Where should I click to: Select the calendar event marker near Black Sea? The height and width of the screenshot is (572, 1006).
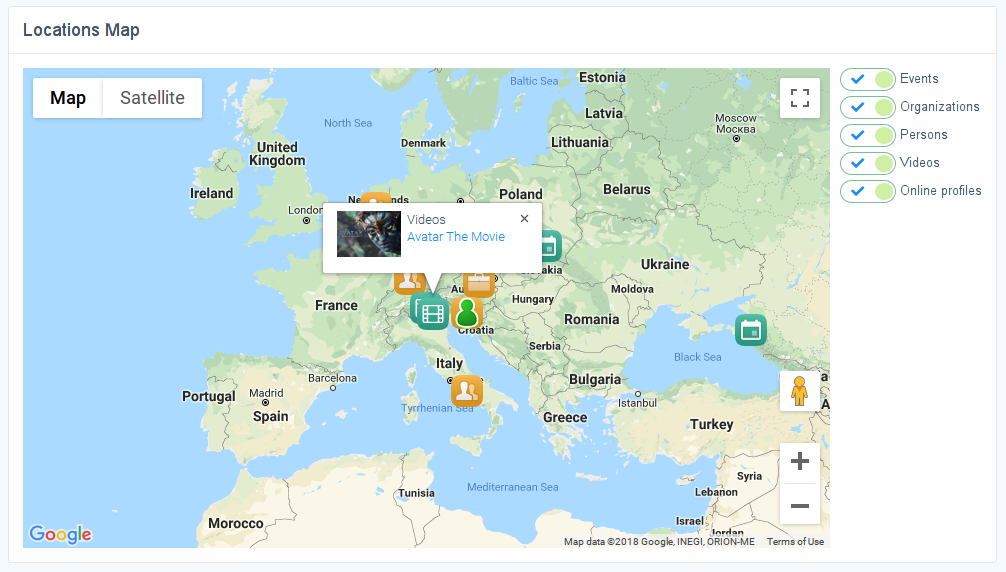tap(750, 329)
